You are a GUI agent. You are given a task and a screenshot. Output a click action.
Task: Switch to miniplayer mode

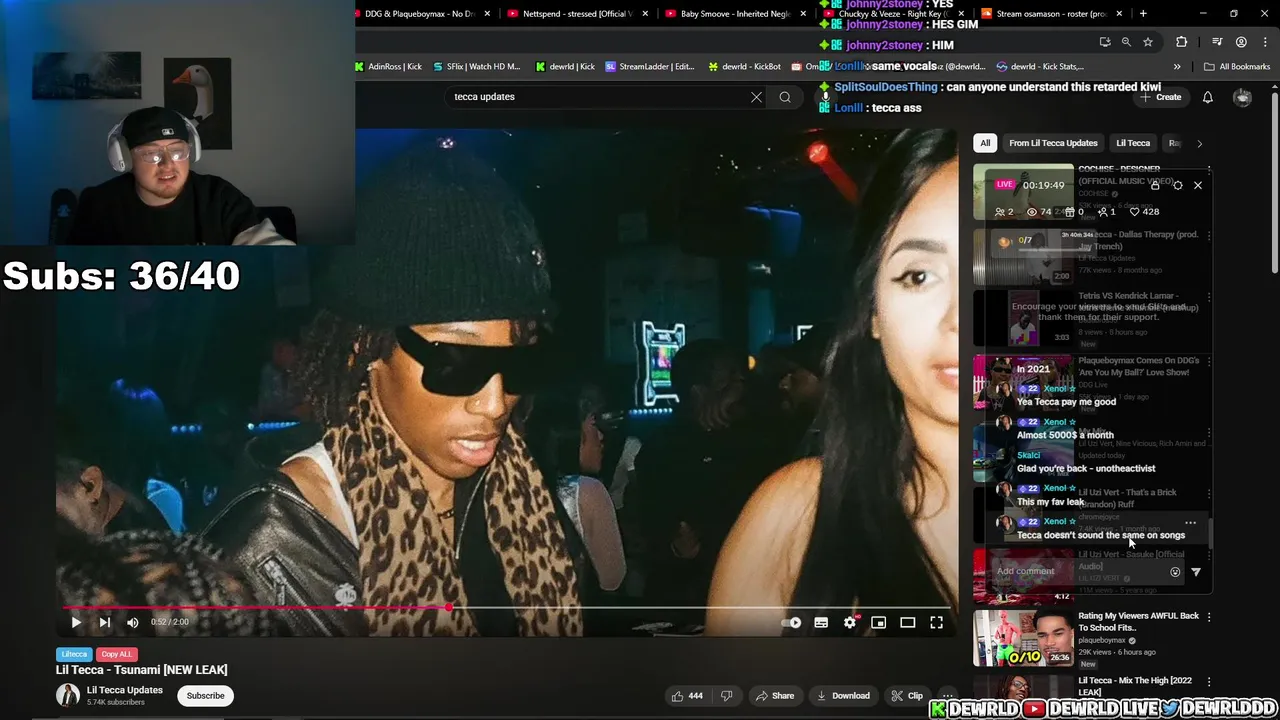pos(878,622)
